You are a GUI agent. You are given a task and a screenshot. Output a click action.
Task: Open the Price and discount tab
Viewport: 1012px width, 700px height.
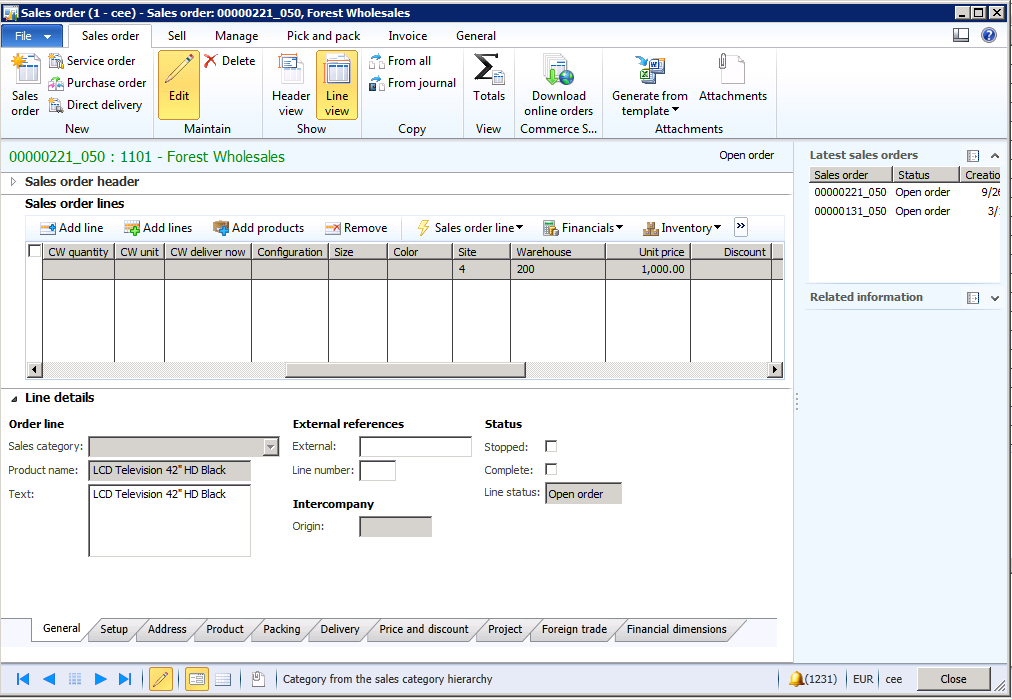pyautogui.click(x=424, y=630)
